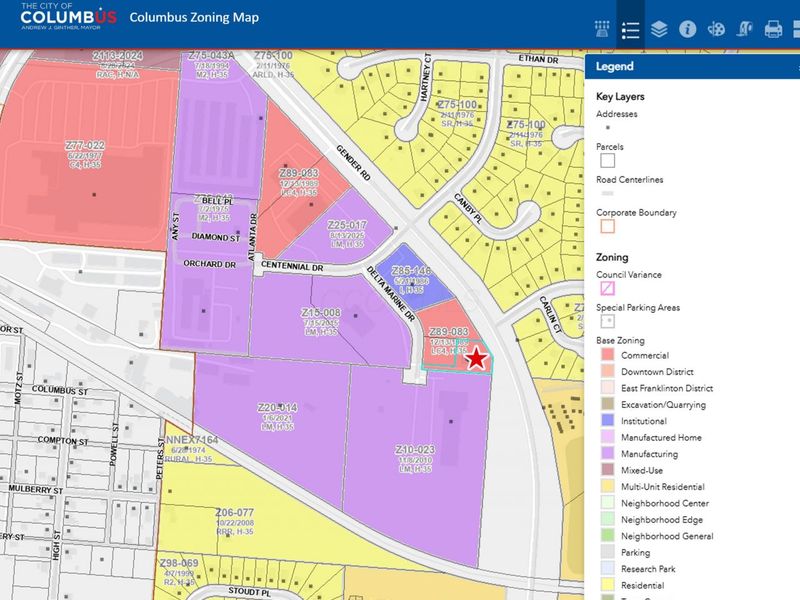
Task: Click the Corporate Boundary orange square symbol
Action: click(x=604, y=226)
